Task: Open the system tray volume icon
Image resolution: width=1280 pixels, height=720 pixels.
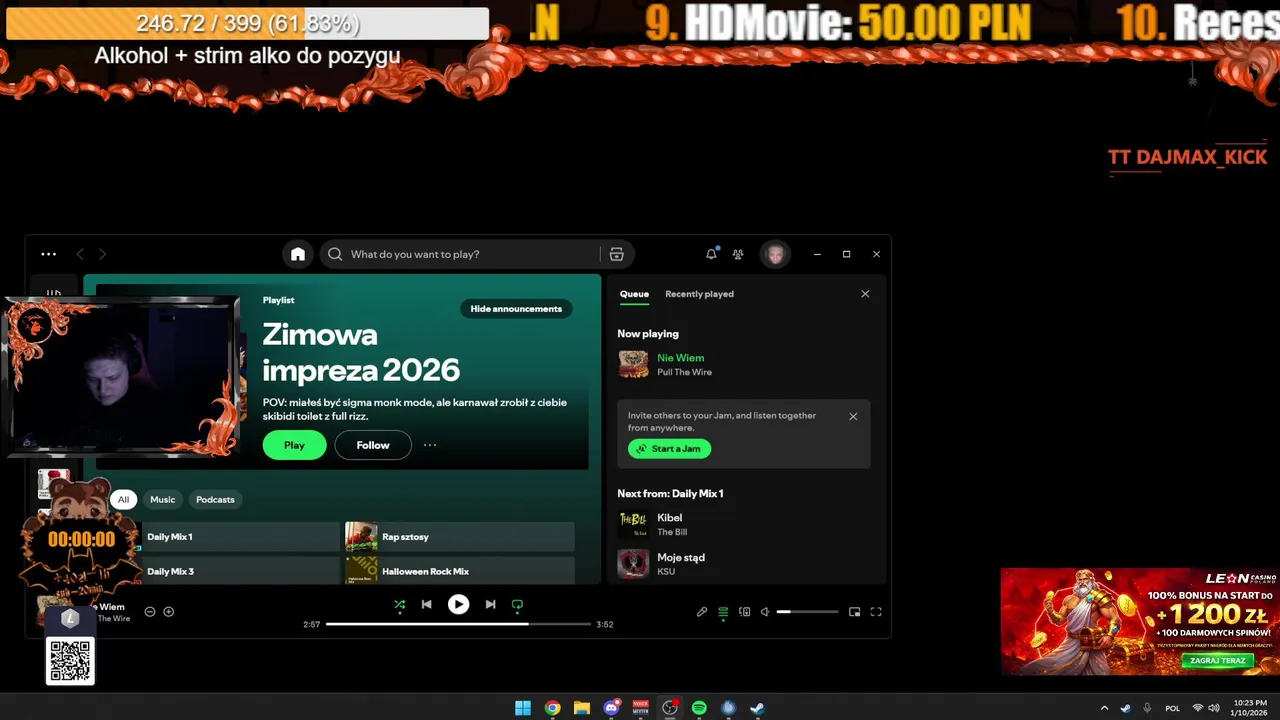Action: coord(1214,708)
